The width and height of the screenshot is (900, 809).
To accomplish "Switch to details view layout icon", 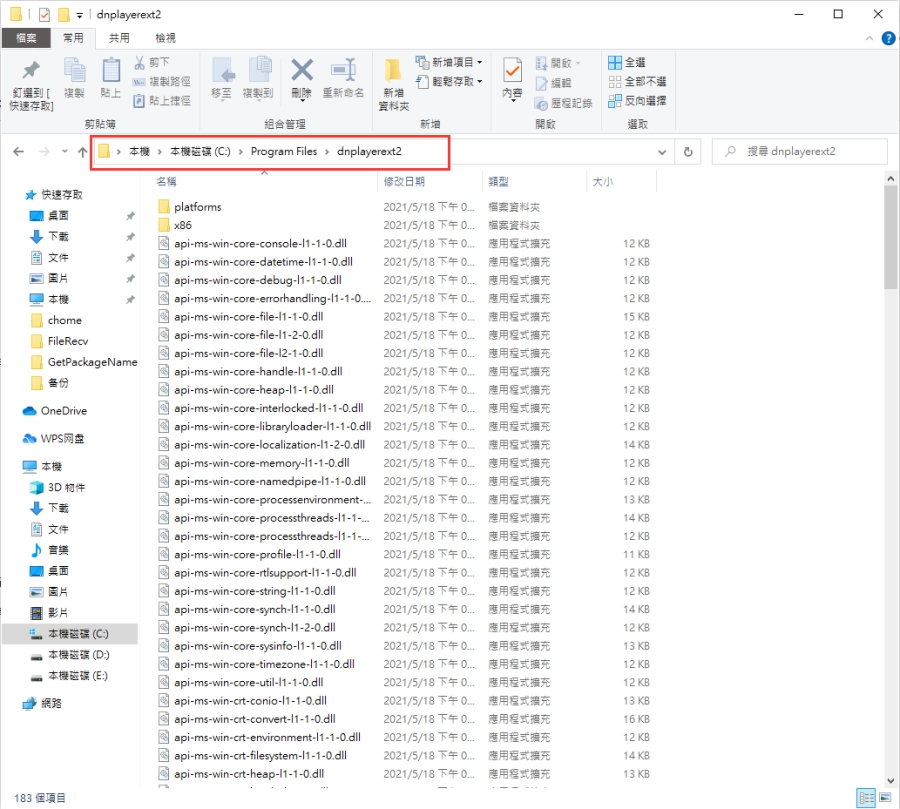I will click(x=866, y=798).
